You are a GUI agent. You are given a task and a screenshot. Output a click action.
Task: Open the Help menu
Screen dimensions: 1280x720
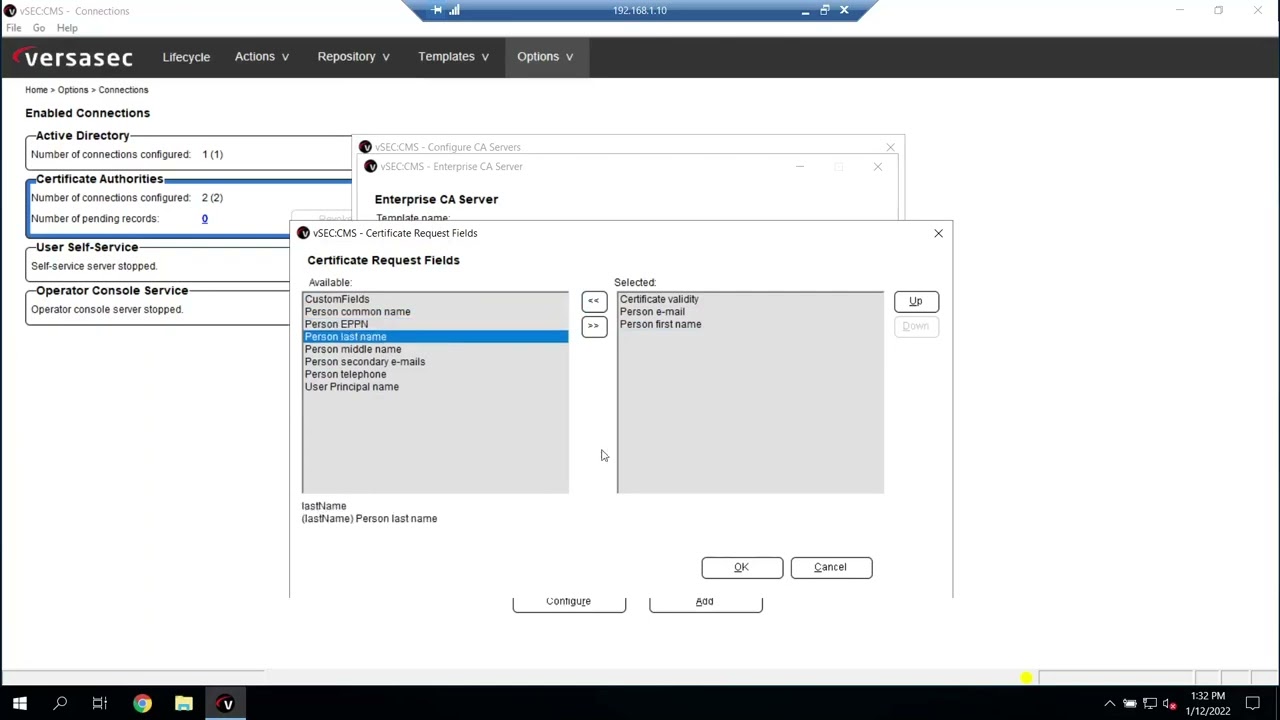(67, 28)
